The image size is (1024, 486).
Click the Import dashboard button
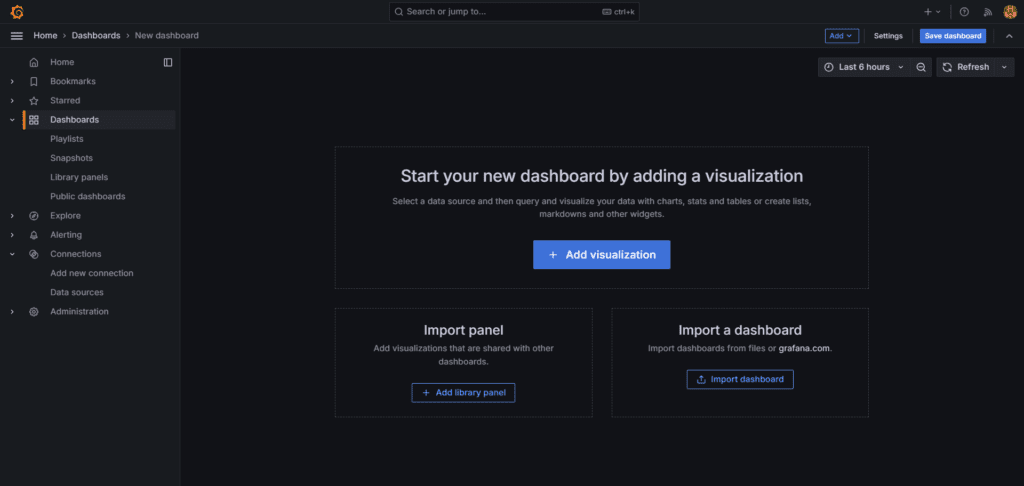pos(740,380)
